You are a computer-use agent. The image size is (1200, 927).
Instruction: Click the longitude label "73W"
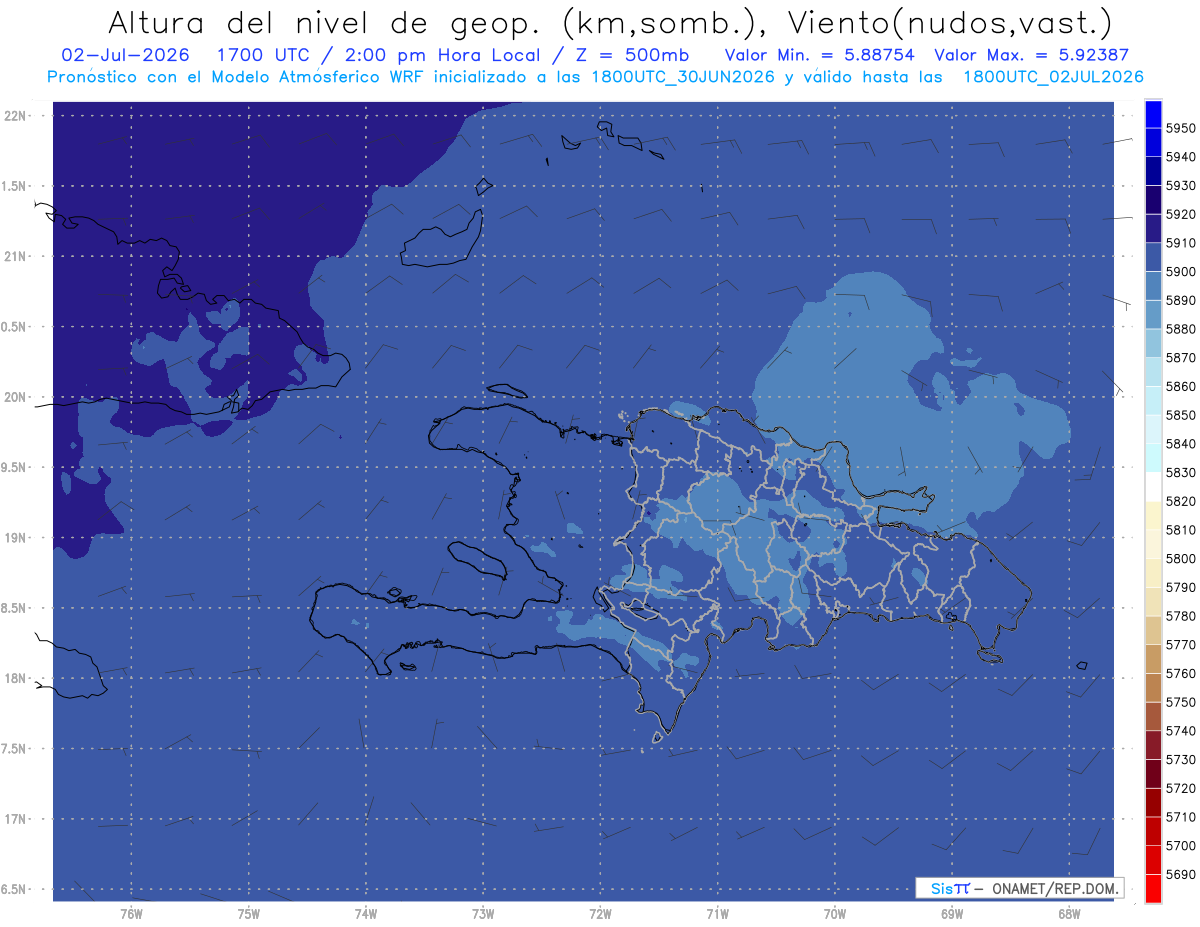(483, 914)
